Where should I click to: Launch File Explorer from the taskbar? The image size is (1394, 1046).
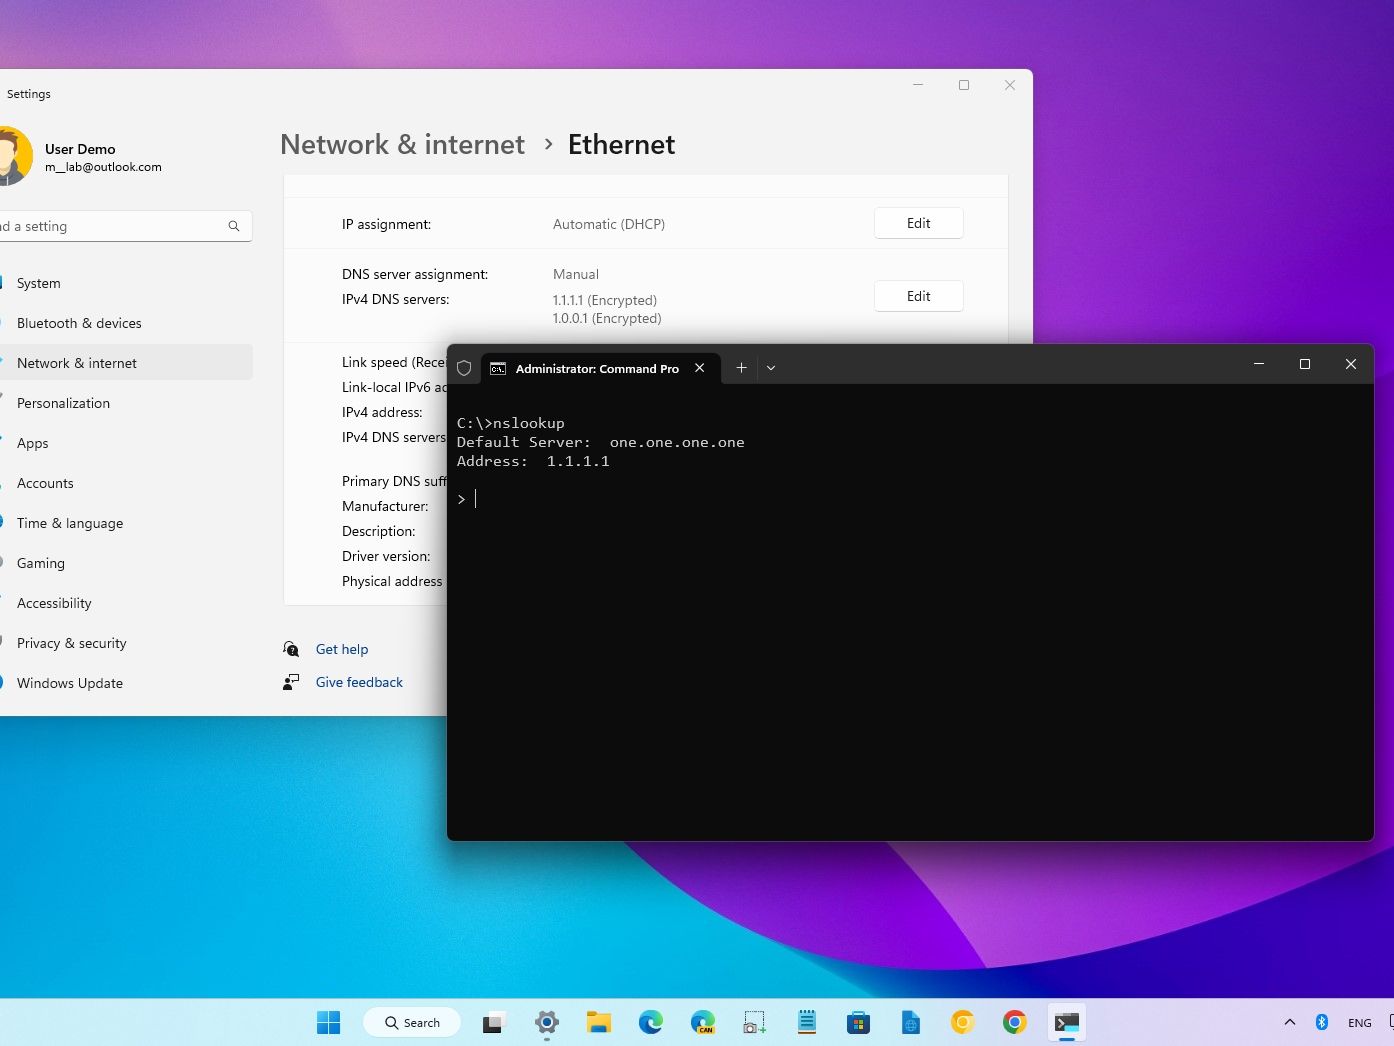click(x=599, y=1022)
